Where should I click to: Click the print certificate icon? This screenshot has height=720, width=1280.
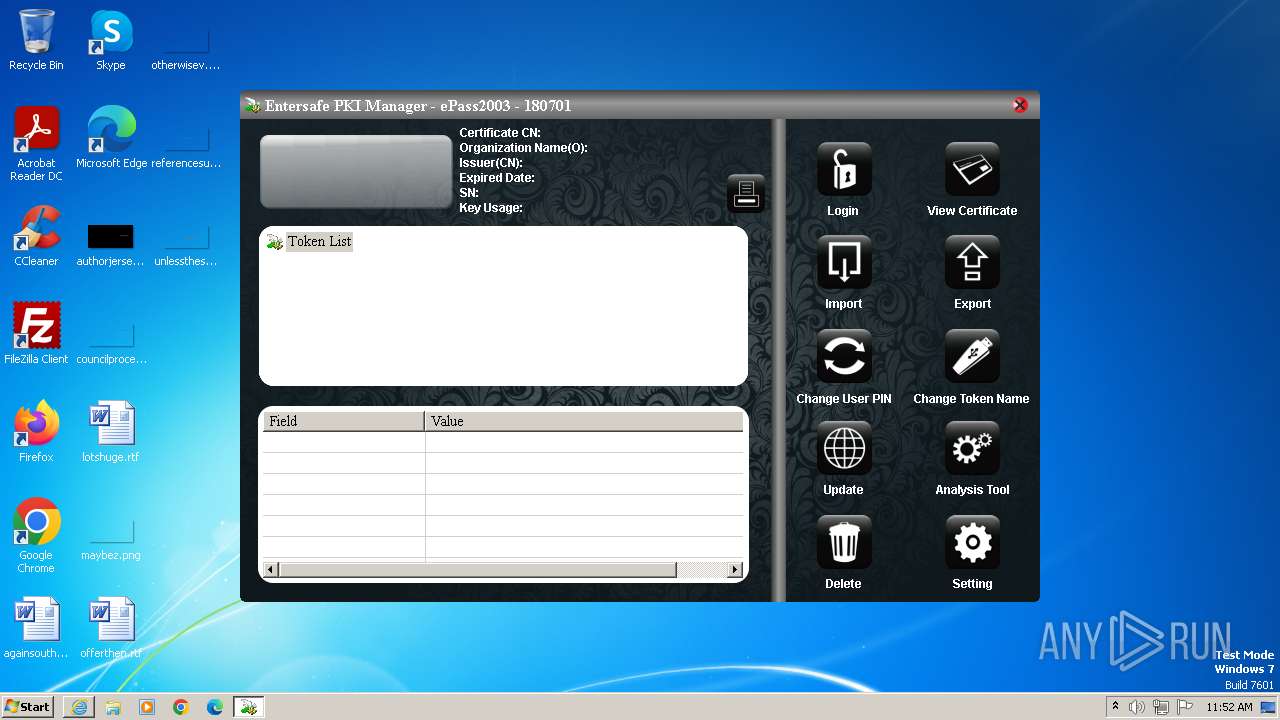pyautogui.click(x=746, y=194)
